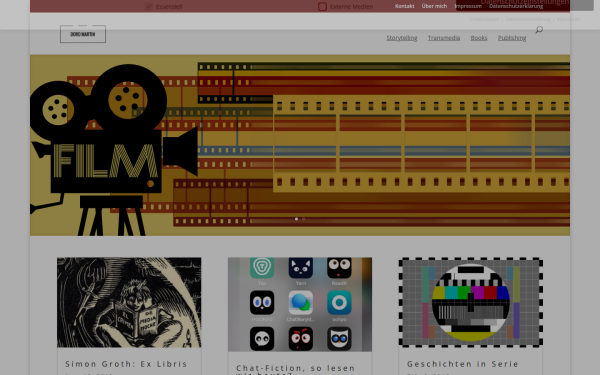
Task: Select the first slider pagination dot
Action: tap(296, 219)
